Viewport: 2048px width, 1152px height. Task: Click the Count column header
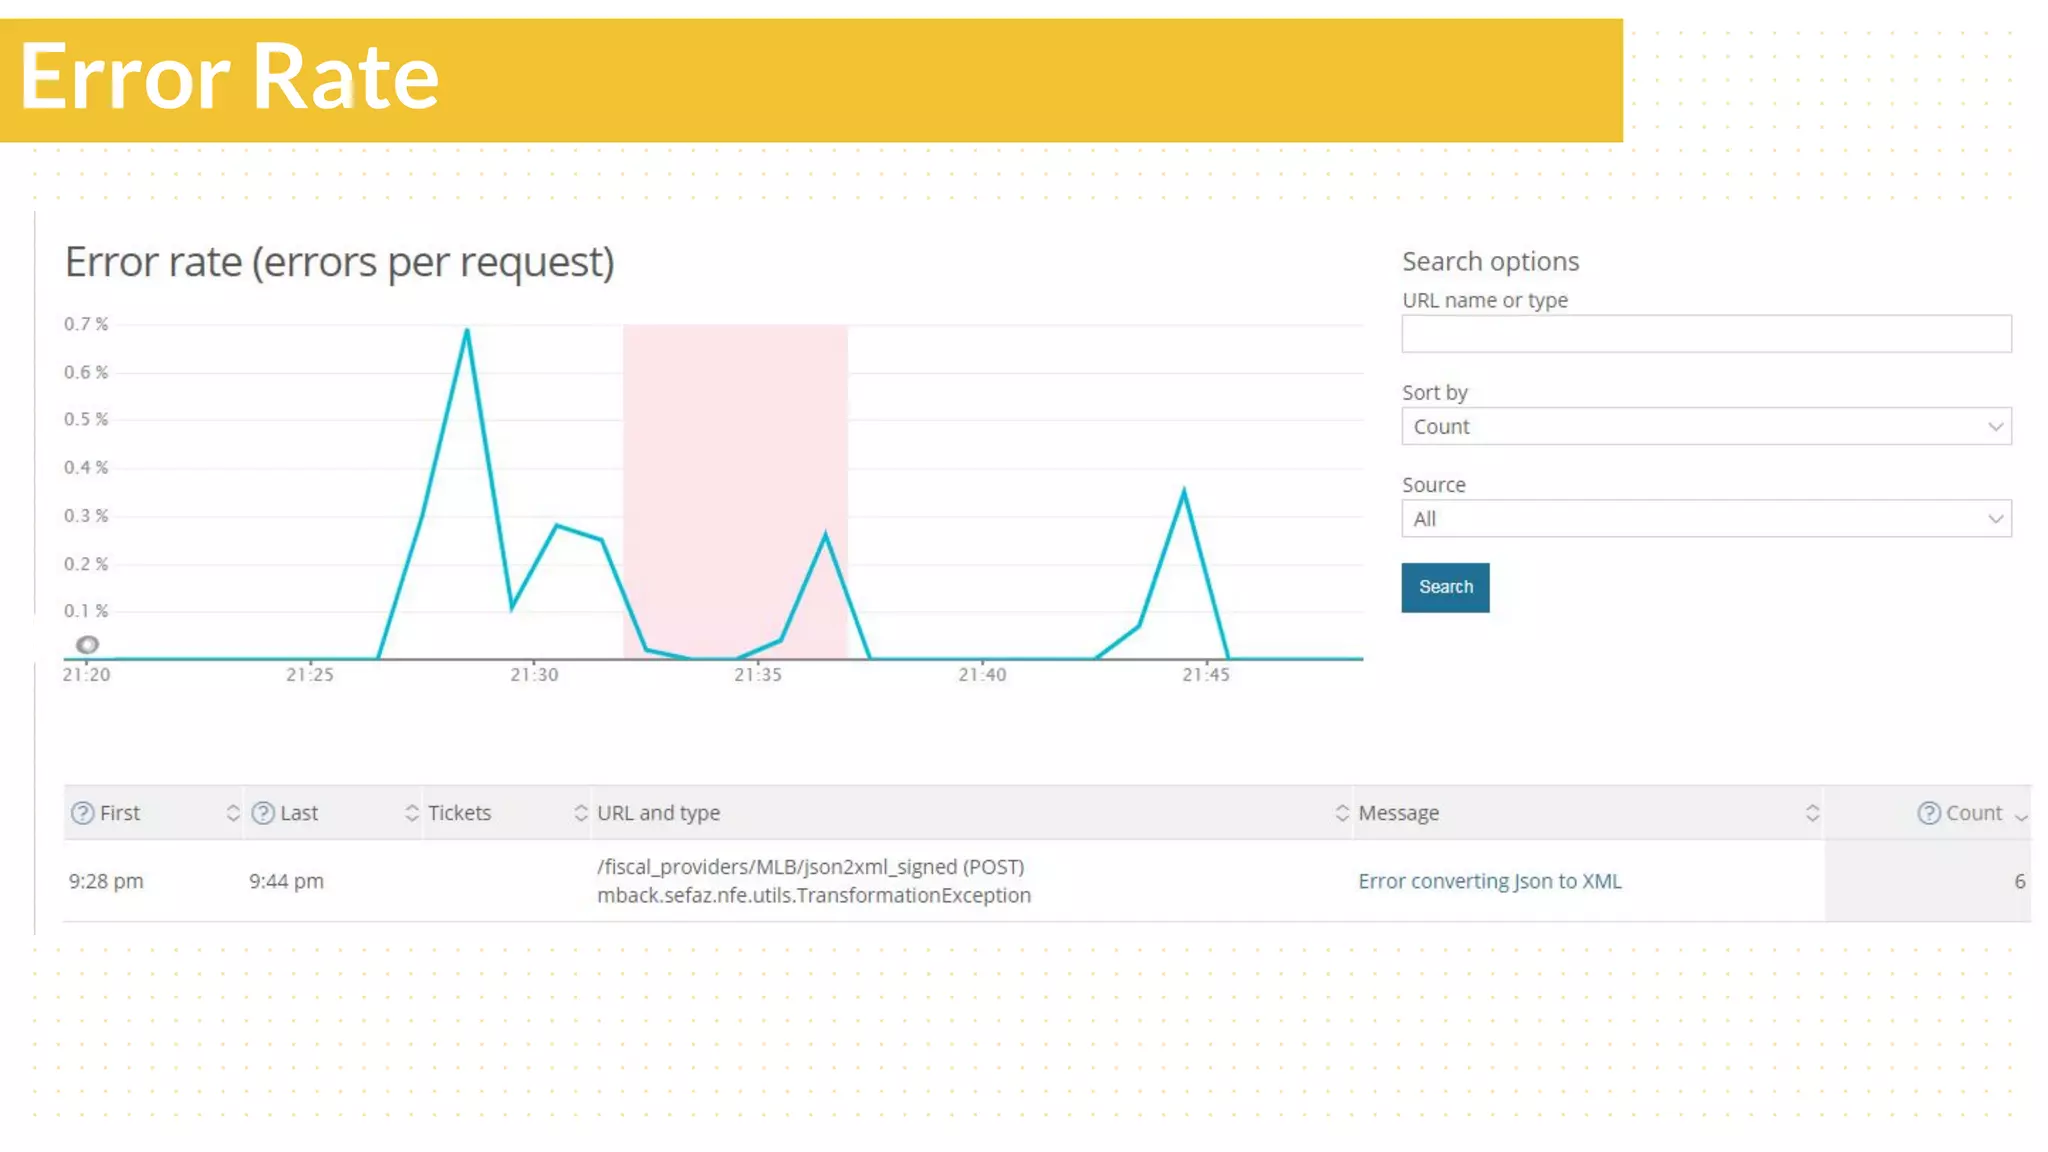(x=1928, y=813)
